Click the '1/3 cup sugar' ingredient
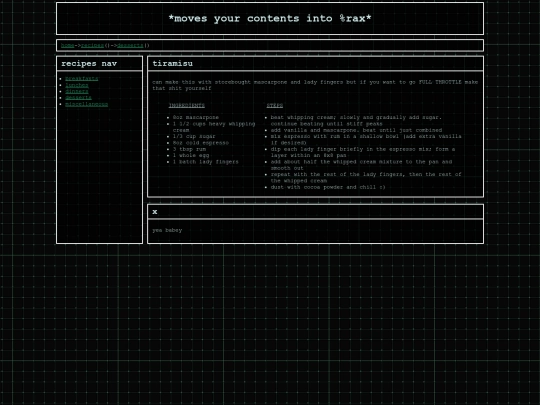540x405 pixels. [x=194, y=136]
